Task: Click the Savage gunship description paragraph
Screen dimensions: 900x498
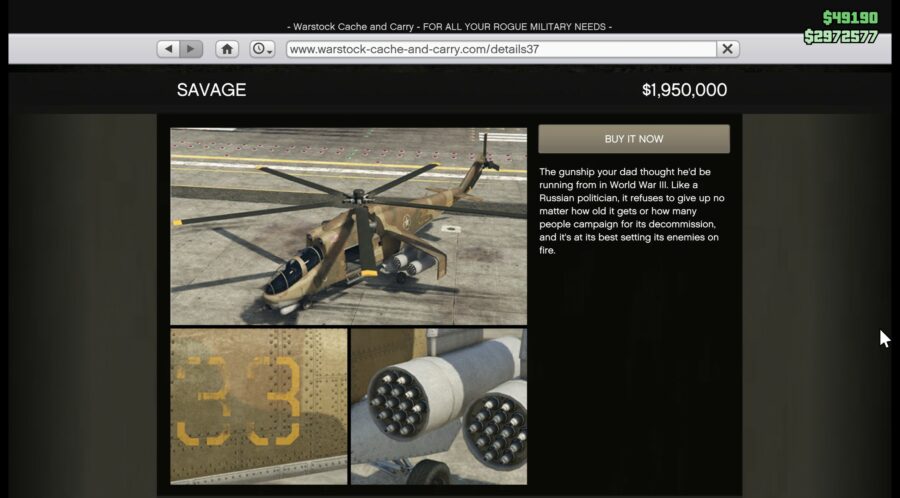Action: tap(632, 211)
